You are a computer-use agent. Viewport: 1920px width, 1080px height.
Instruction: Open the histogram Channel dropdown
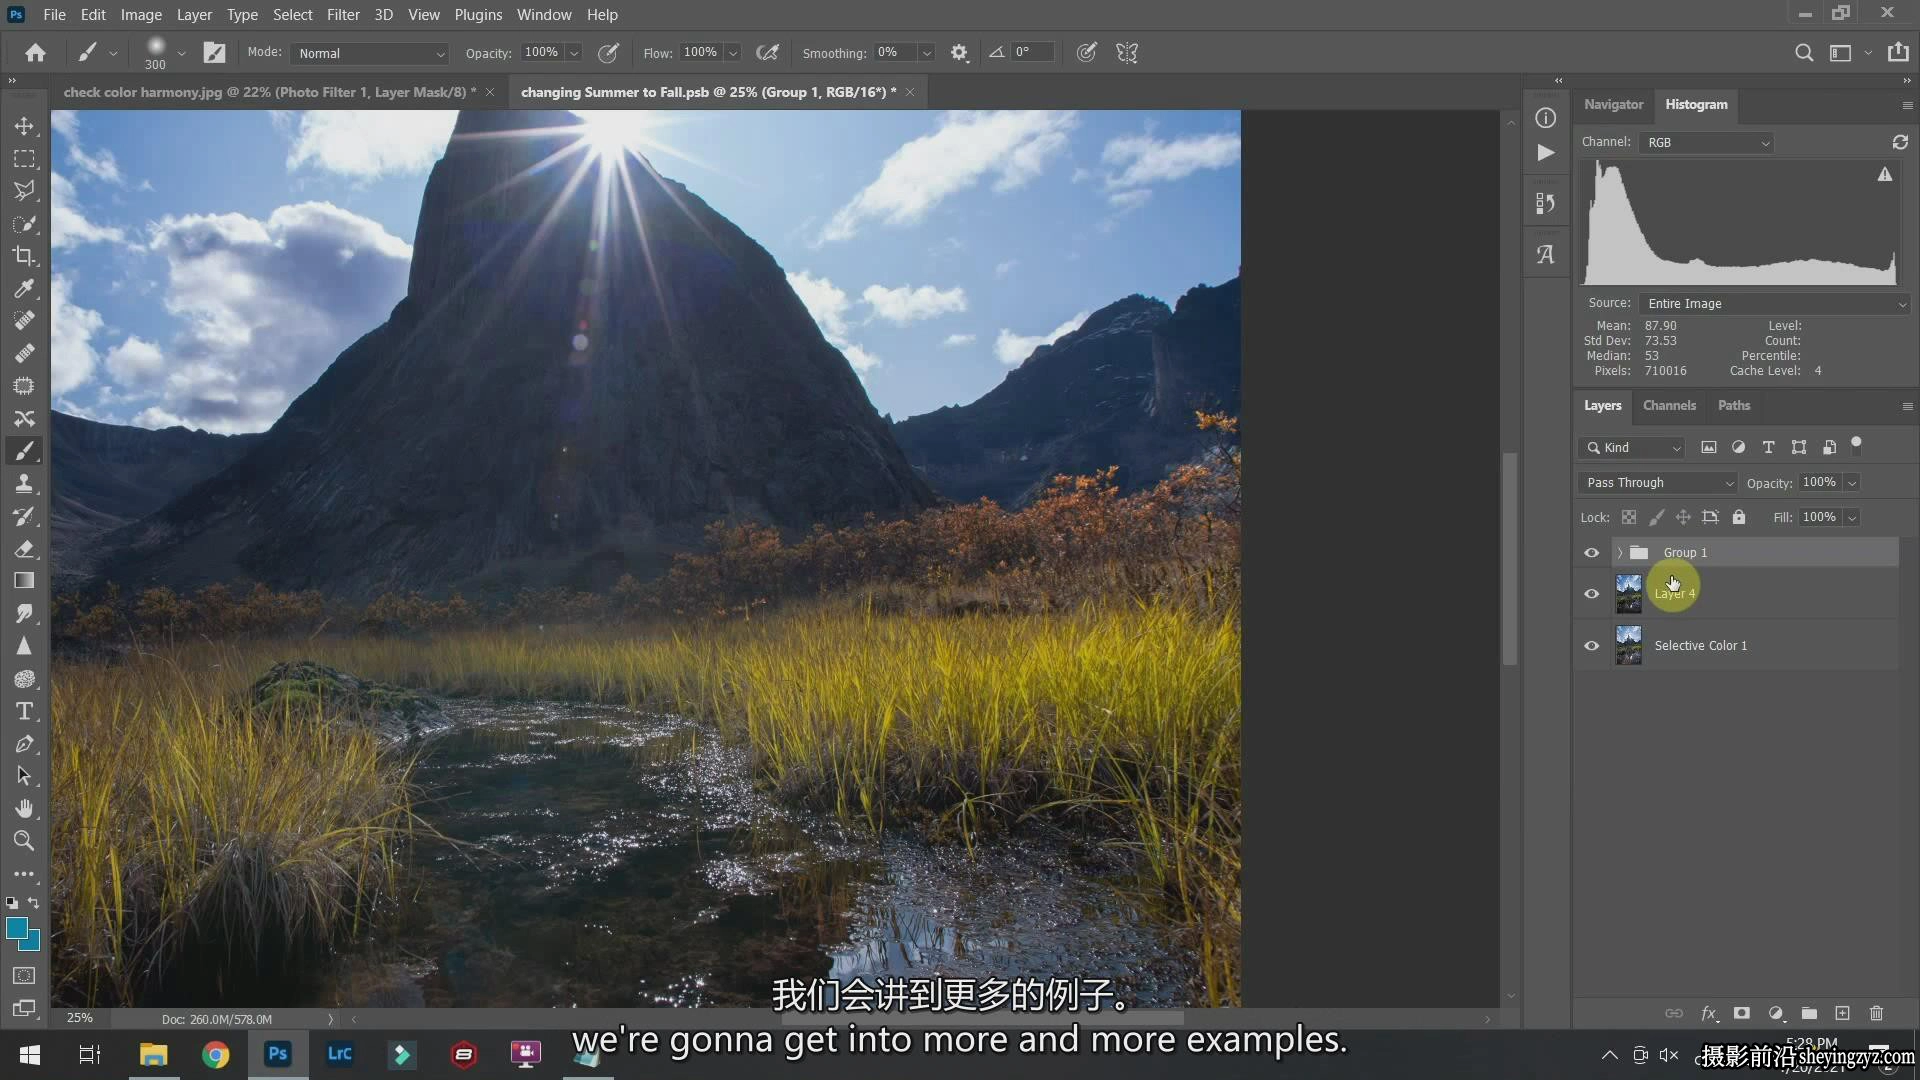1706,142
